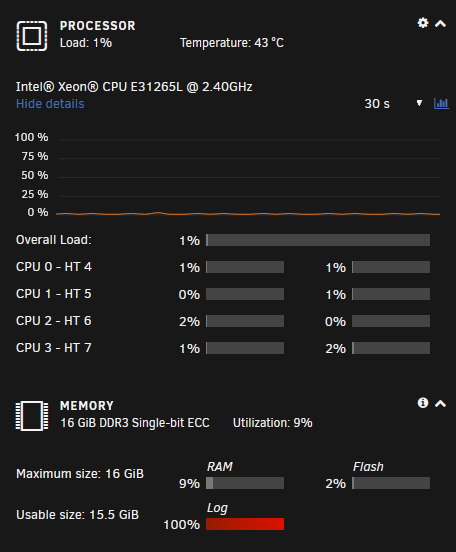The image size is (456, 552).
Task: Click the memory info icon
Action: click(x=423, y=403)
